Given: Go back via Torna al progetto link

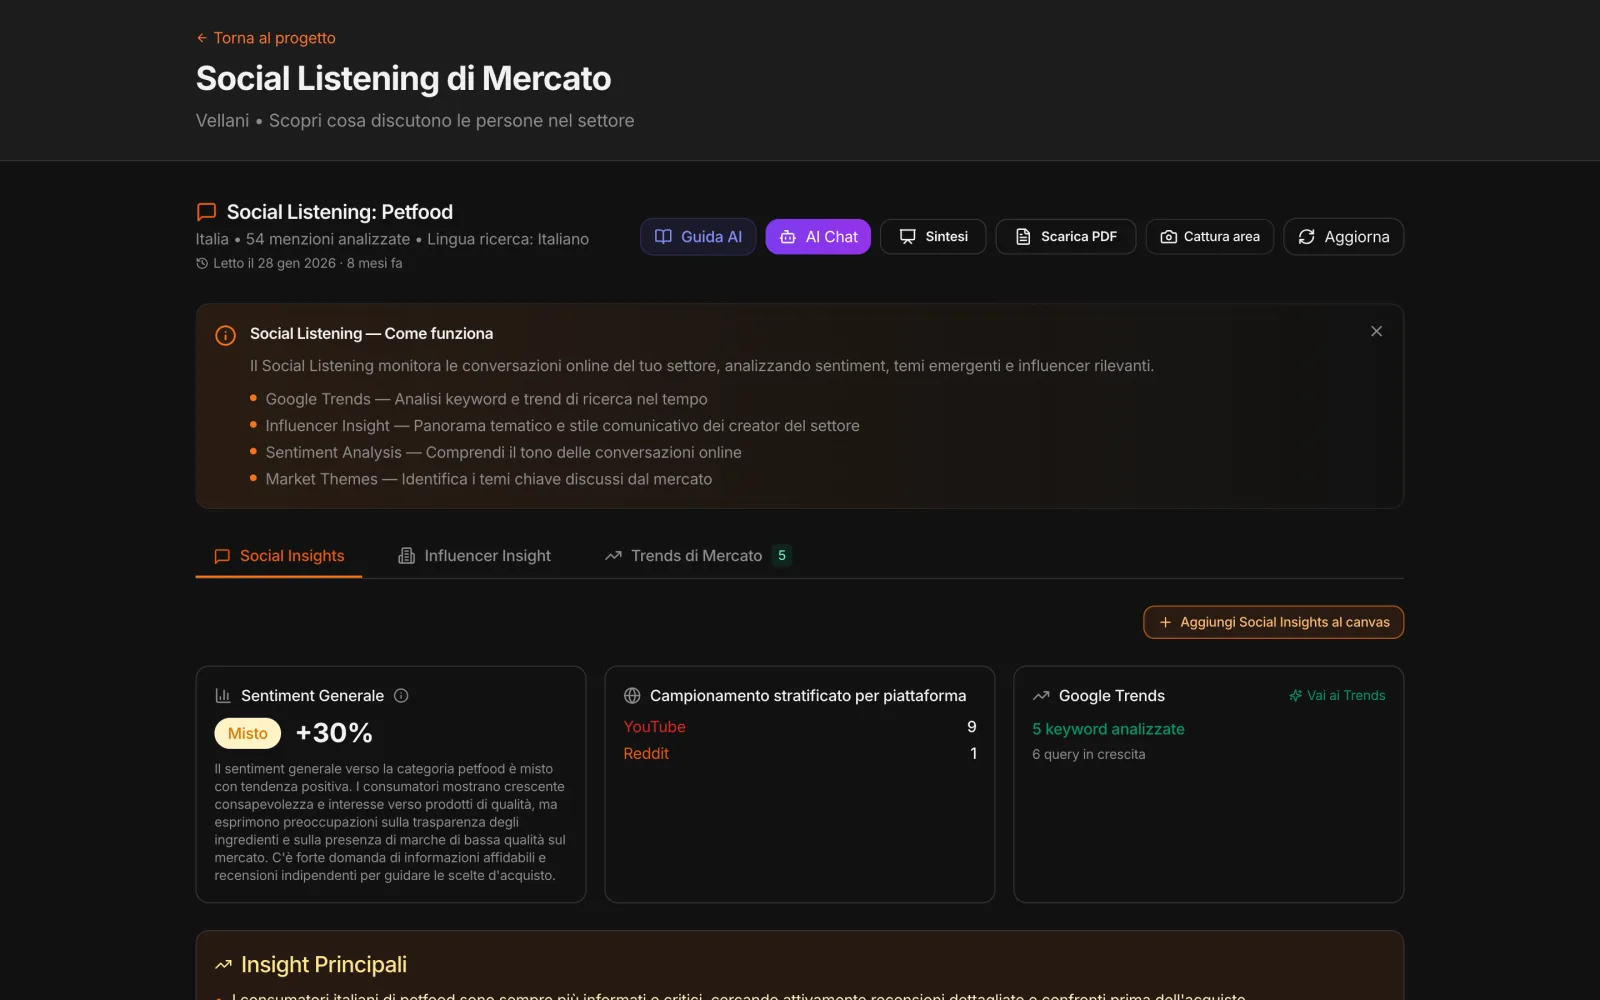Looking at the screenshot, I should coord(266,38).
